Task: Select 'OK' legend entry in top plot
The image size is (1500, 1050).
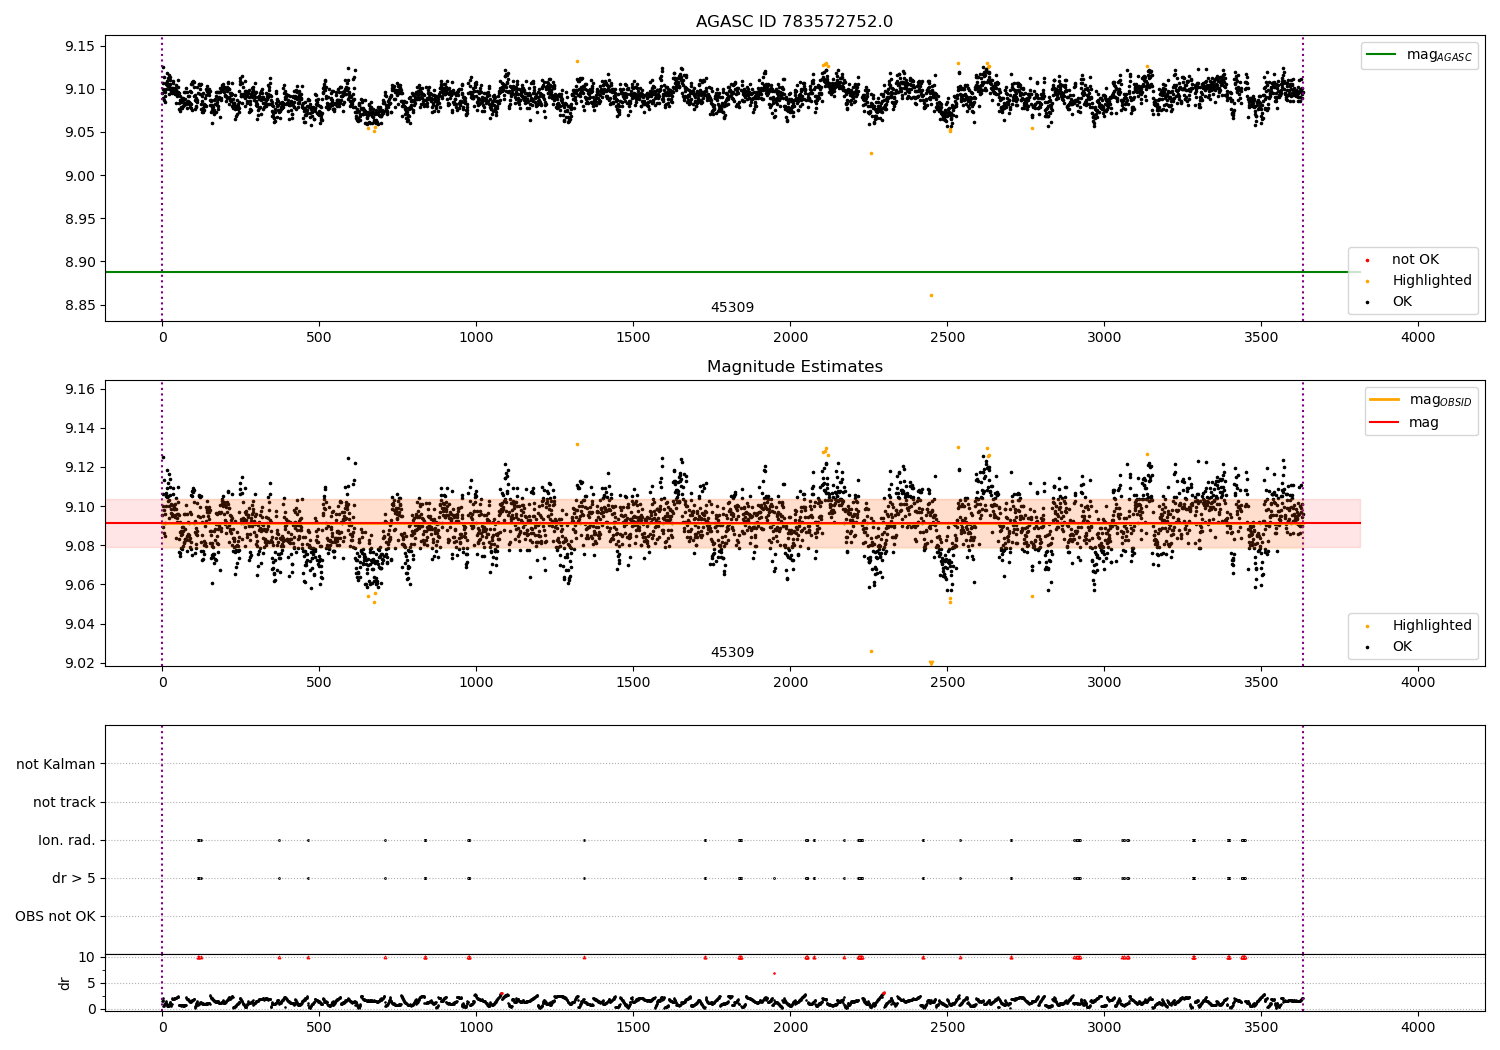Action: (1401, 302)
